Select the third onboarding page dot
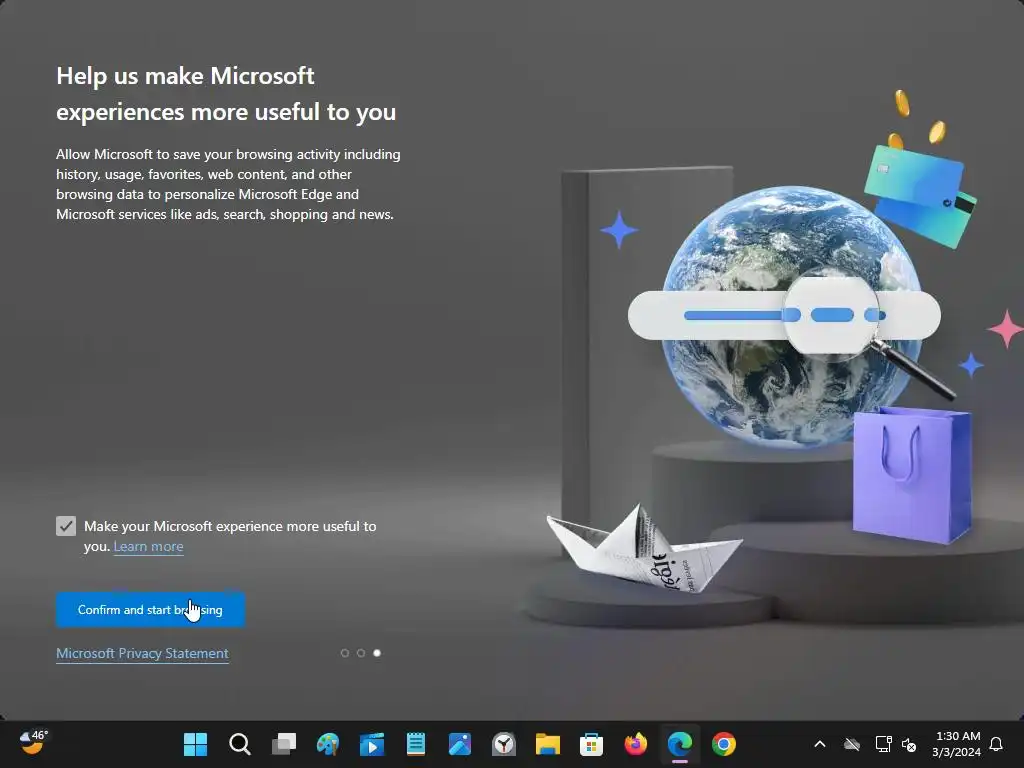This screenshot has width=1024, height=768. pos(377,653)
